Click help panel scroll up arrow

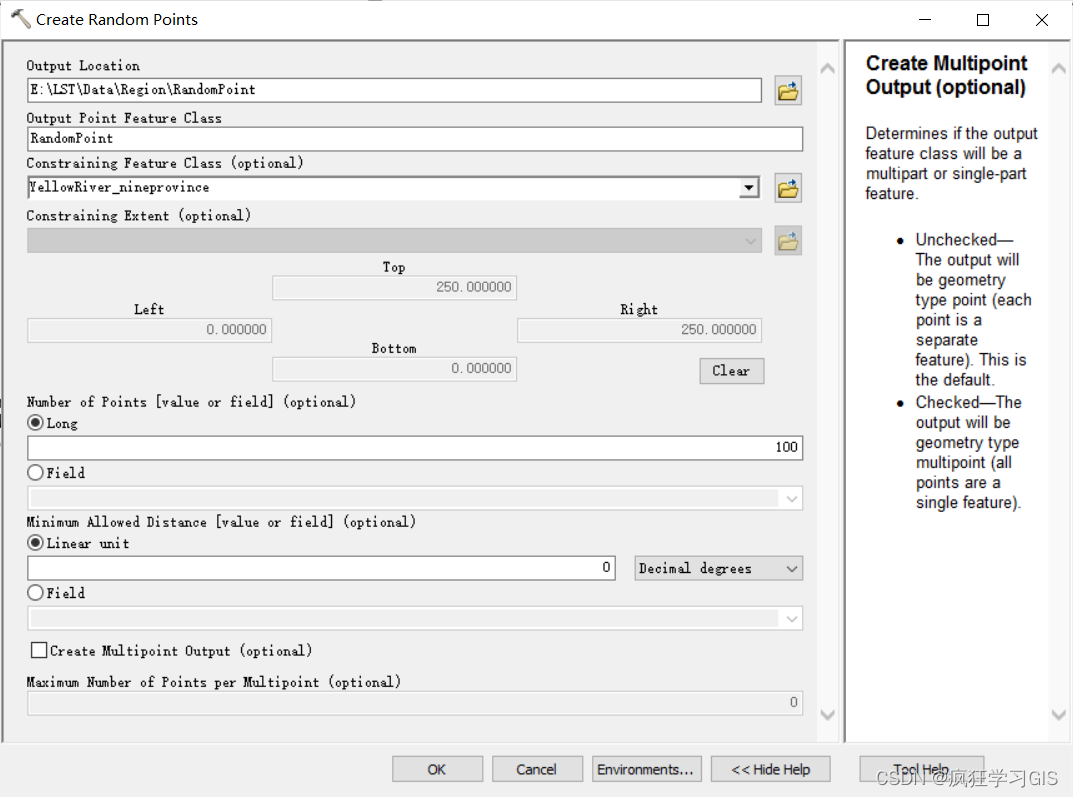(1059, 68)
